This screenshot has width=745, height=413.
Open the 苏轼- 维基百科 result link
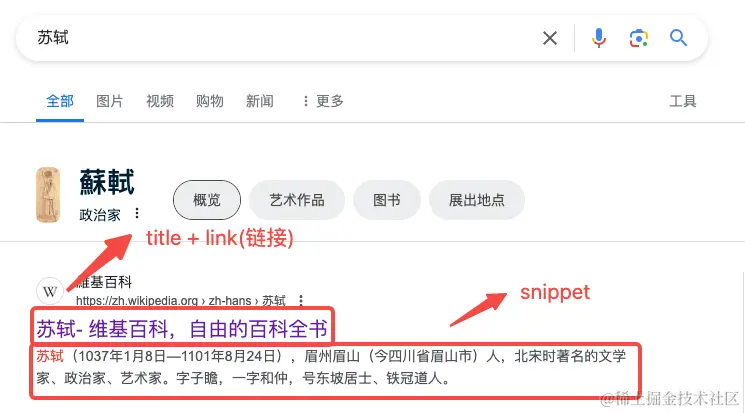pos(182,329)
